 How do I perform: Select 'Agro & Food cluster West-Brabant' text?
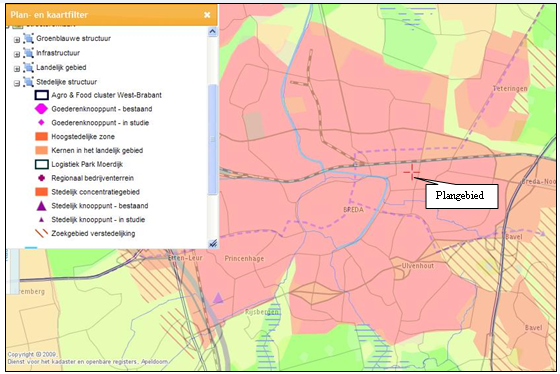[106, 95]
